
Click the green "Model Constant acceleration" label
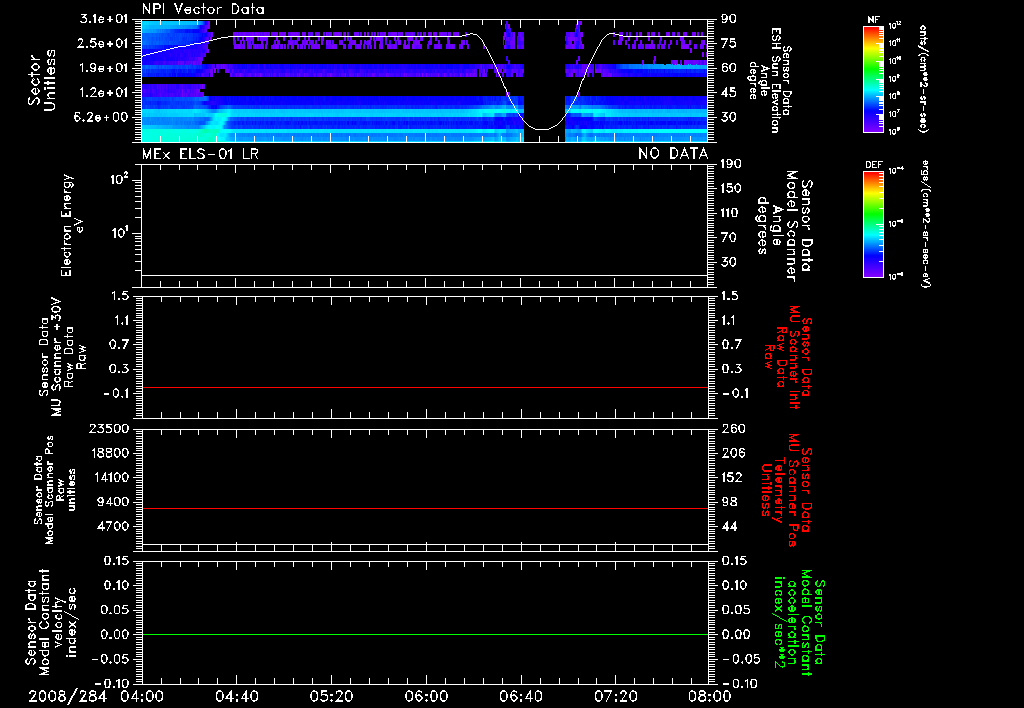(x=799, y=622)
